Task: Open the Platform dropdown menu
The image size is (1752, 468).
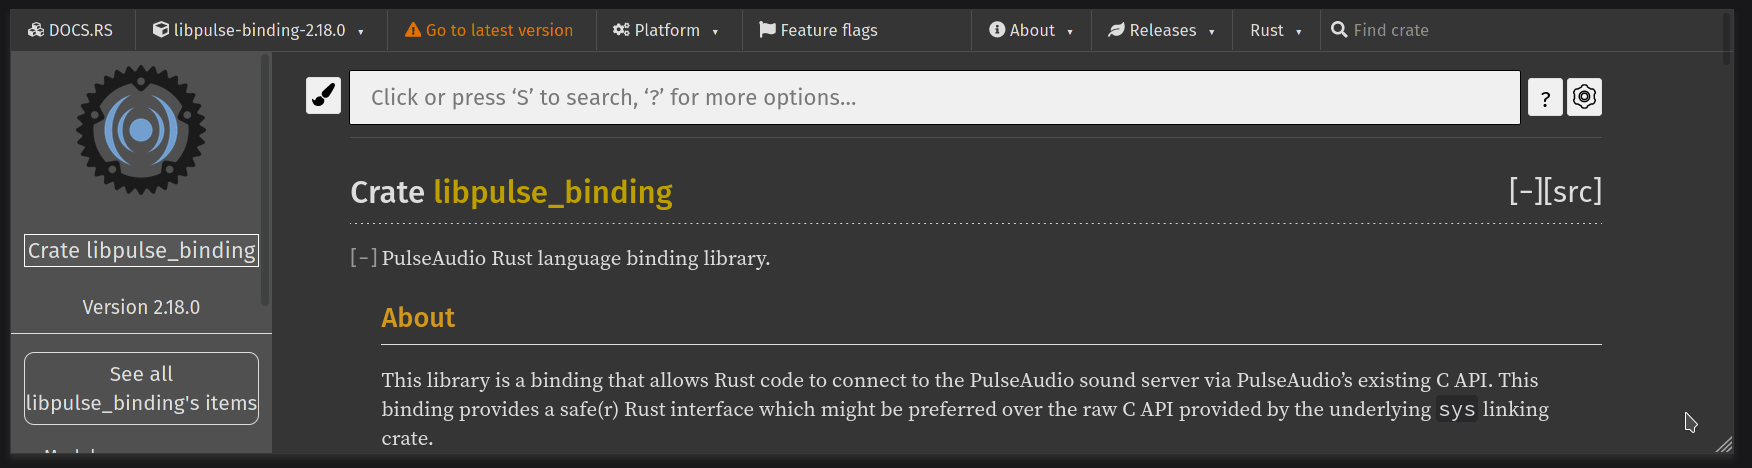Action: point(666,30)
